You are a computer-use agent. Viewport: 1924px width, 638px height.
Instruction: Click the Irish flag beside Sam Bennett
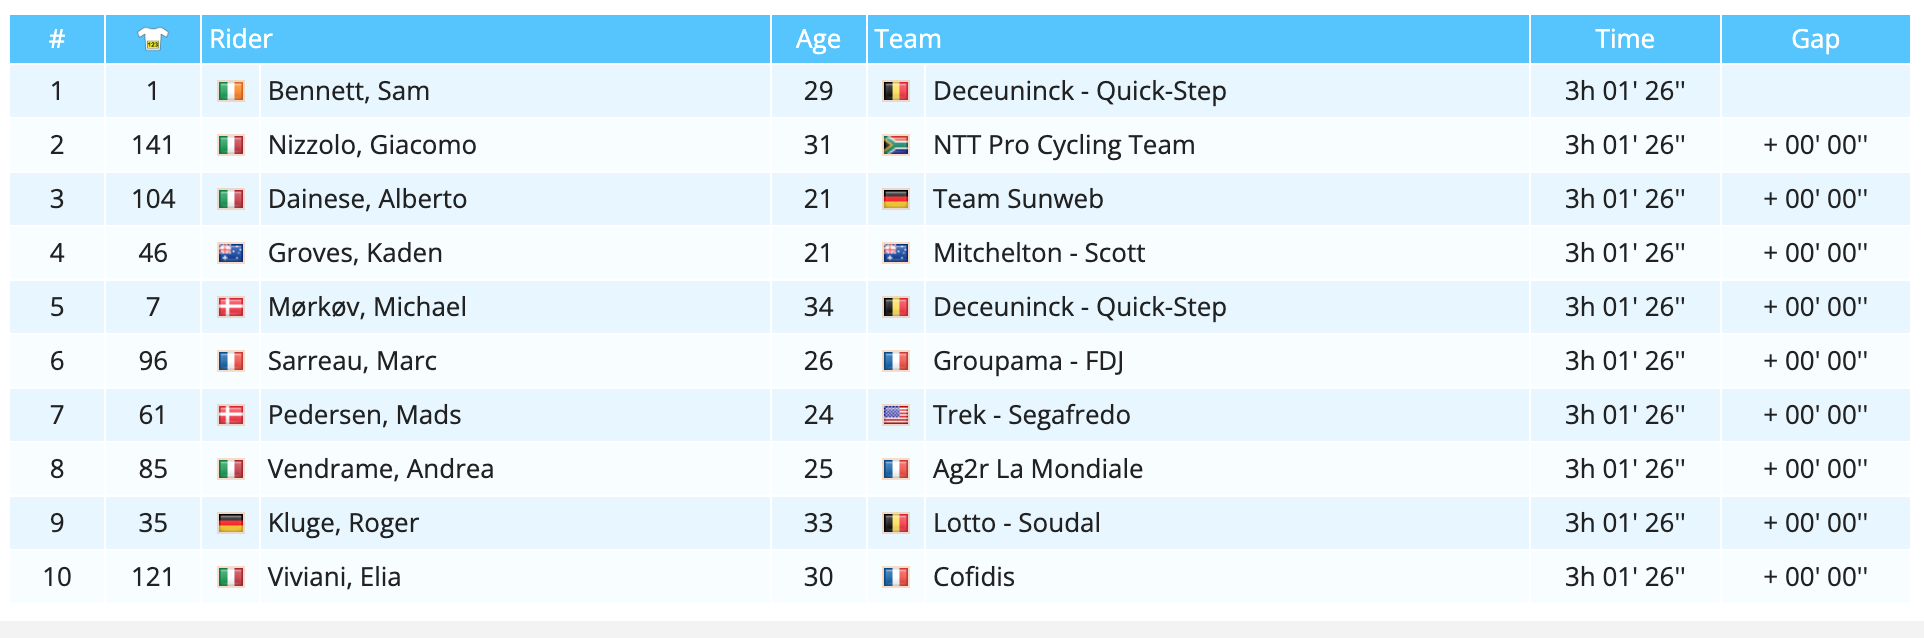(x=231, y=91)
